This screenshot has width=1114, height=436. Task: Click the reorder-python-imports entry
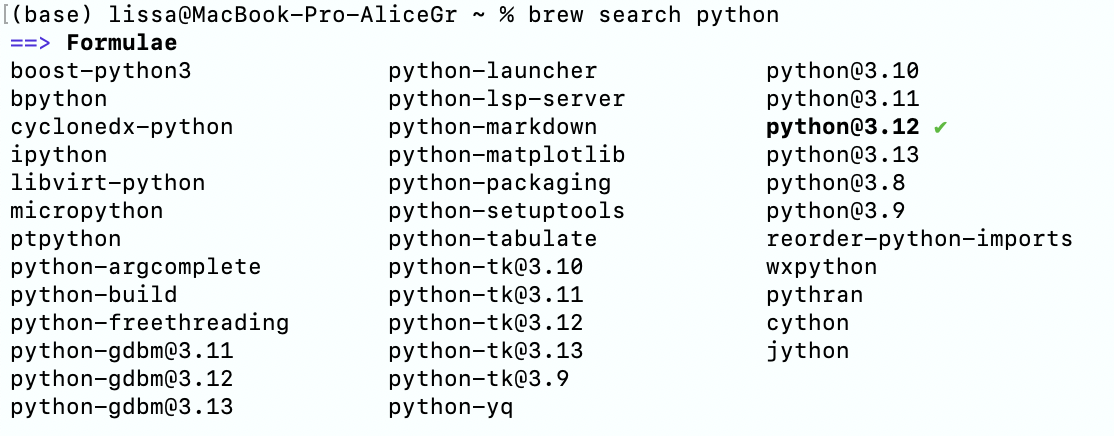click(919, 239)
